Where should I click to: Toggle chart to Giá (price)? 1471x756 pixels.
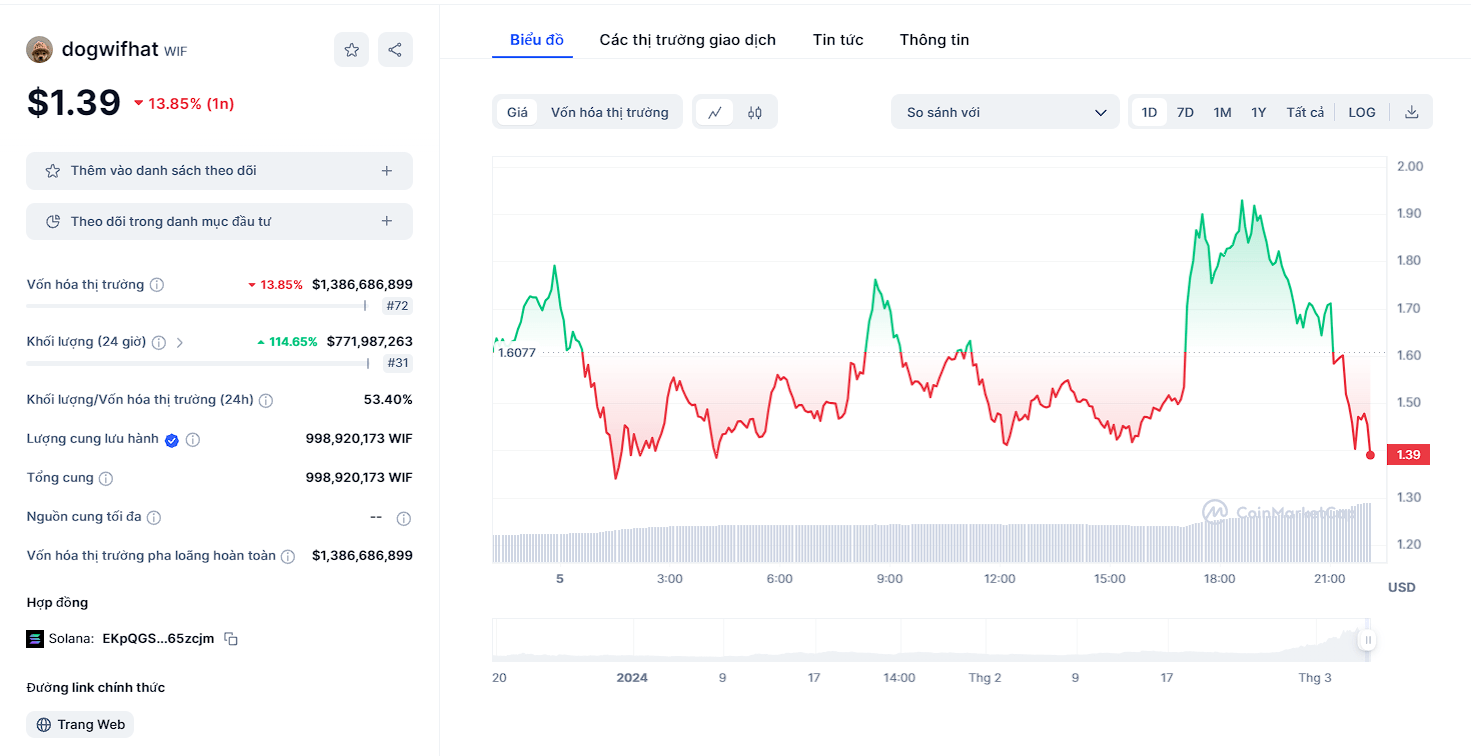click(517, 112)
